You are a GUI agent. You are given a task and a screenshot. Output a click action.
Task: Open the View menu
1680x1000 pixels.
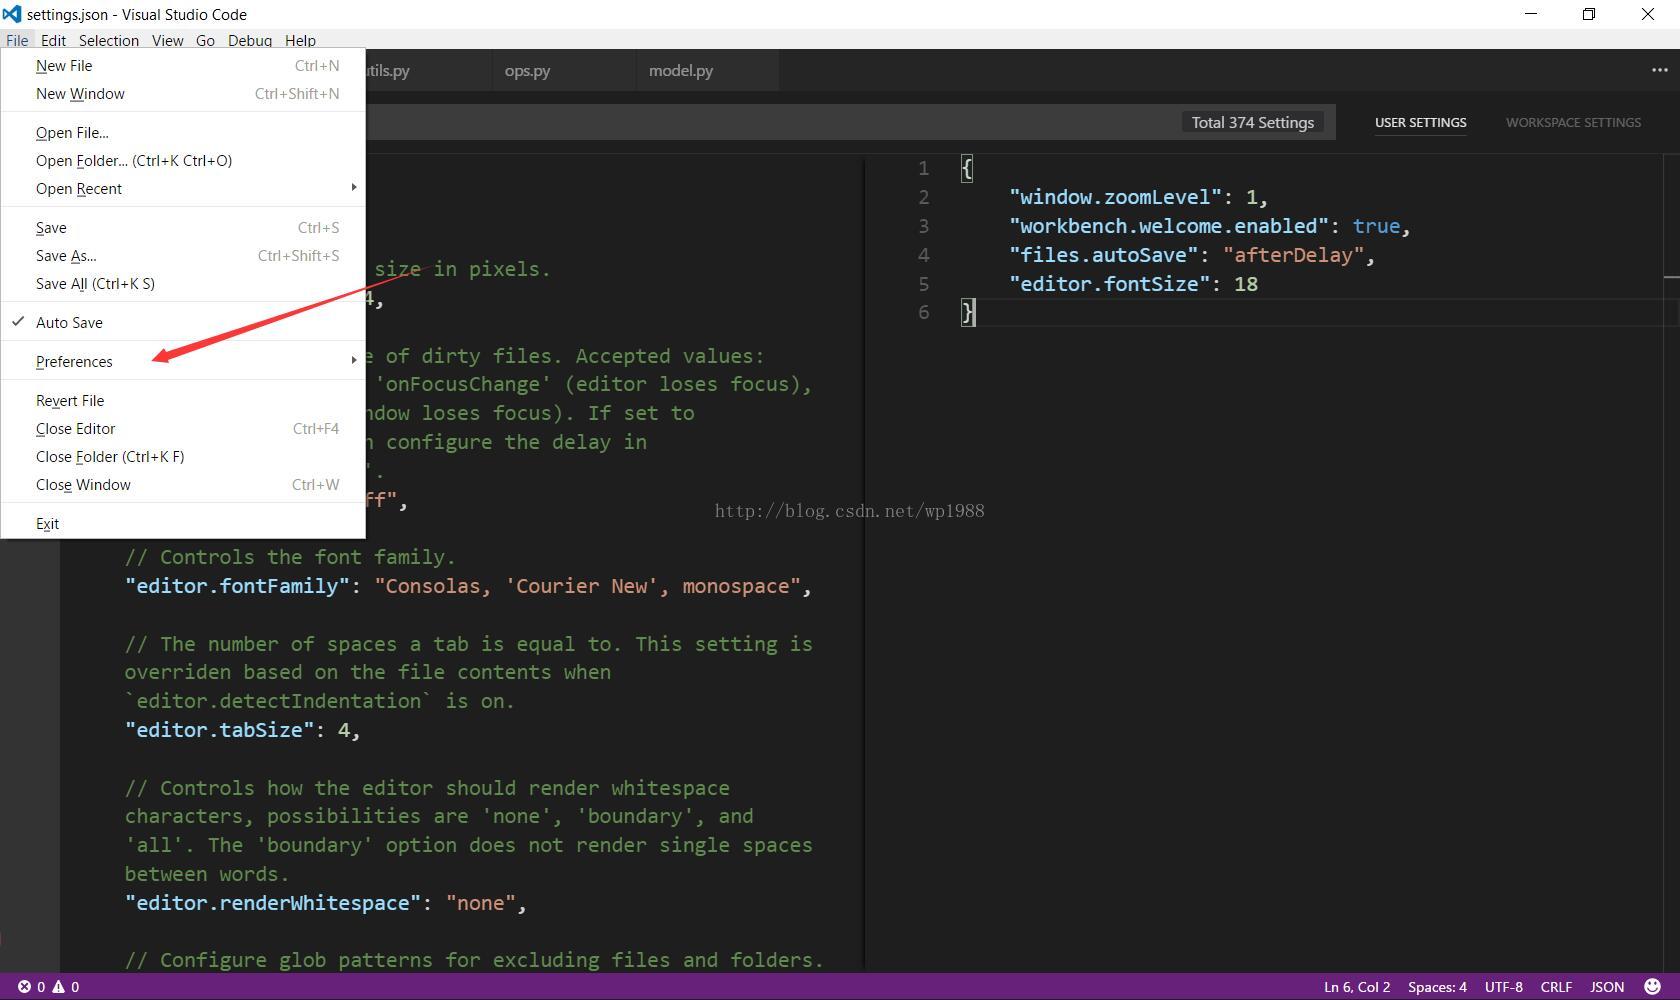point(167,40)
